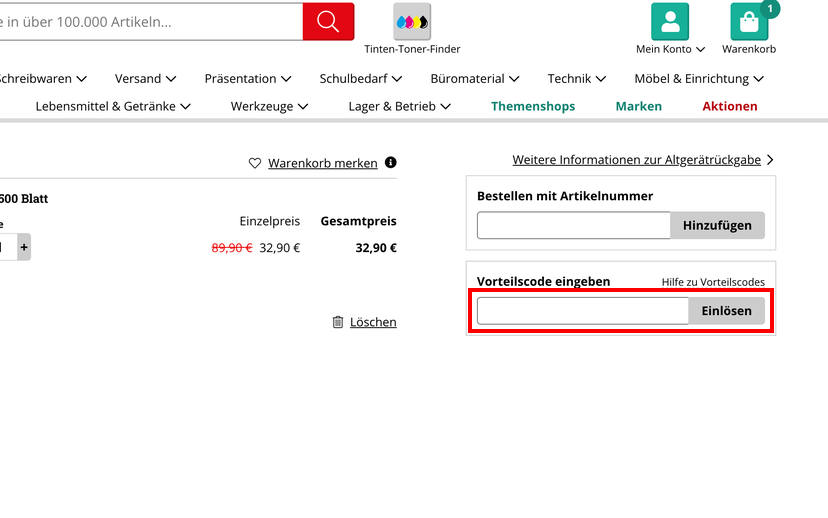Click the Vorteilscode eingeben heading
Viewport: 828px width, 518px height.
coord(543,281)
